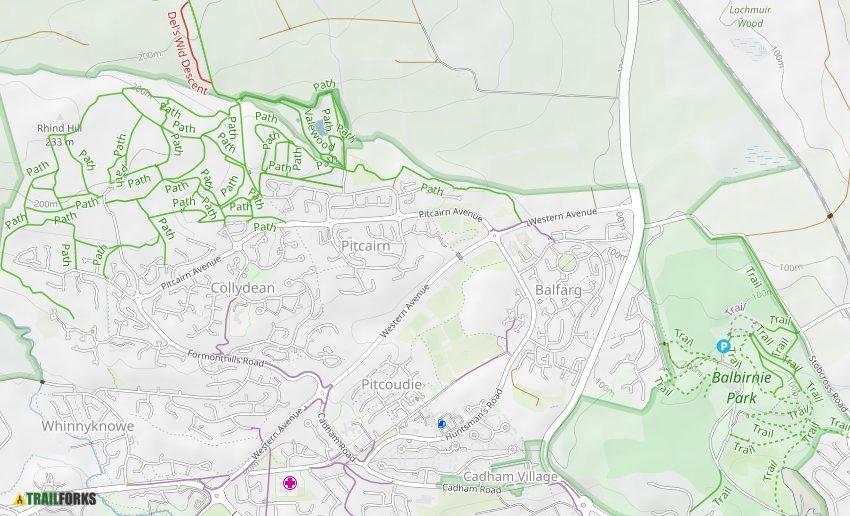The height and width of the screenshot is (516, 850).
Task: Click the Cadham Village label
Action: coord(510,476)
